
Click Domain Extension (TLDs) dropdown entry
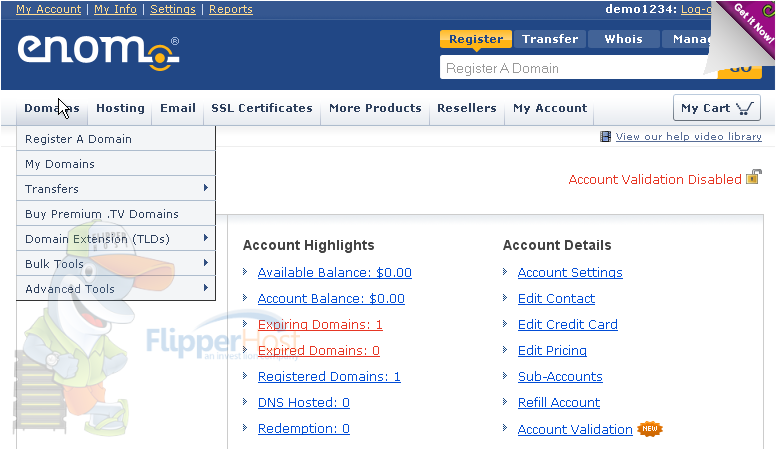[116, 239]
